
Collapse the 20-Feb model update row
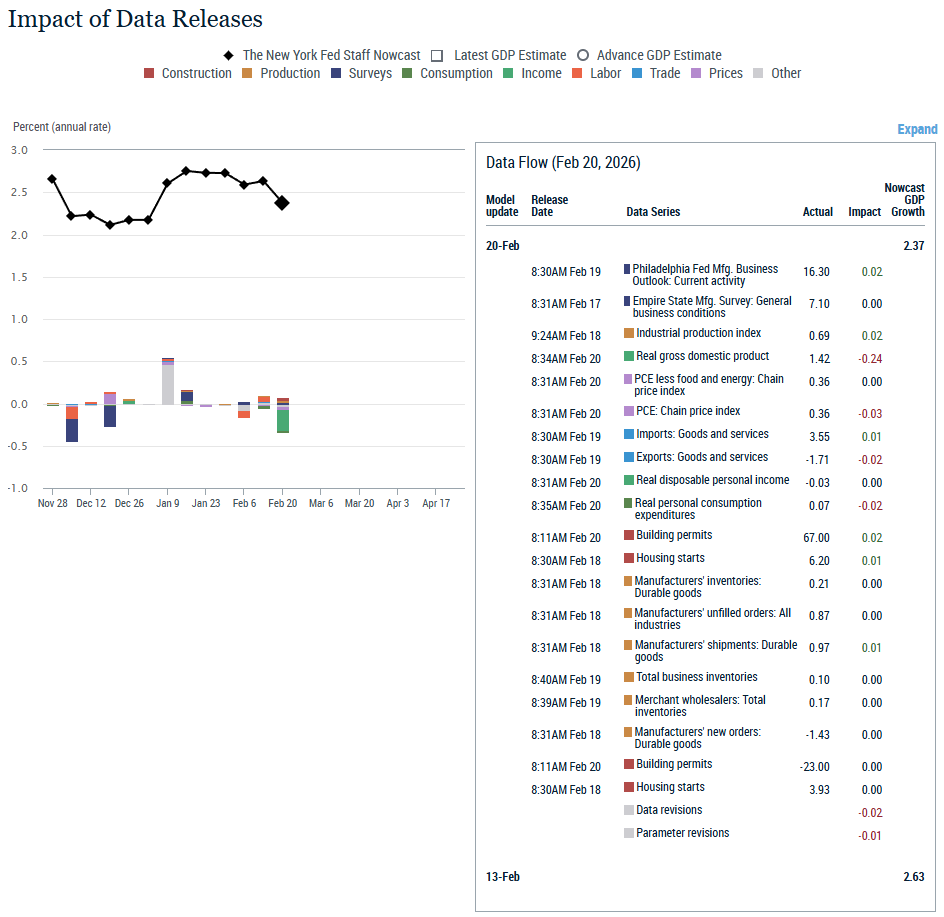point(503,245)
